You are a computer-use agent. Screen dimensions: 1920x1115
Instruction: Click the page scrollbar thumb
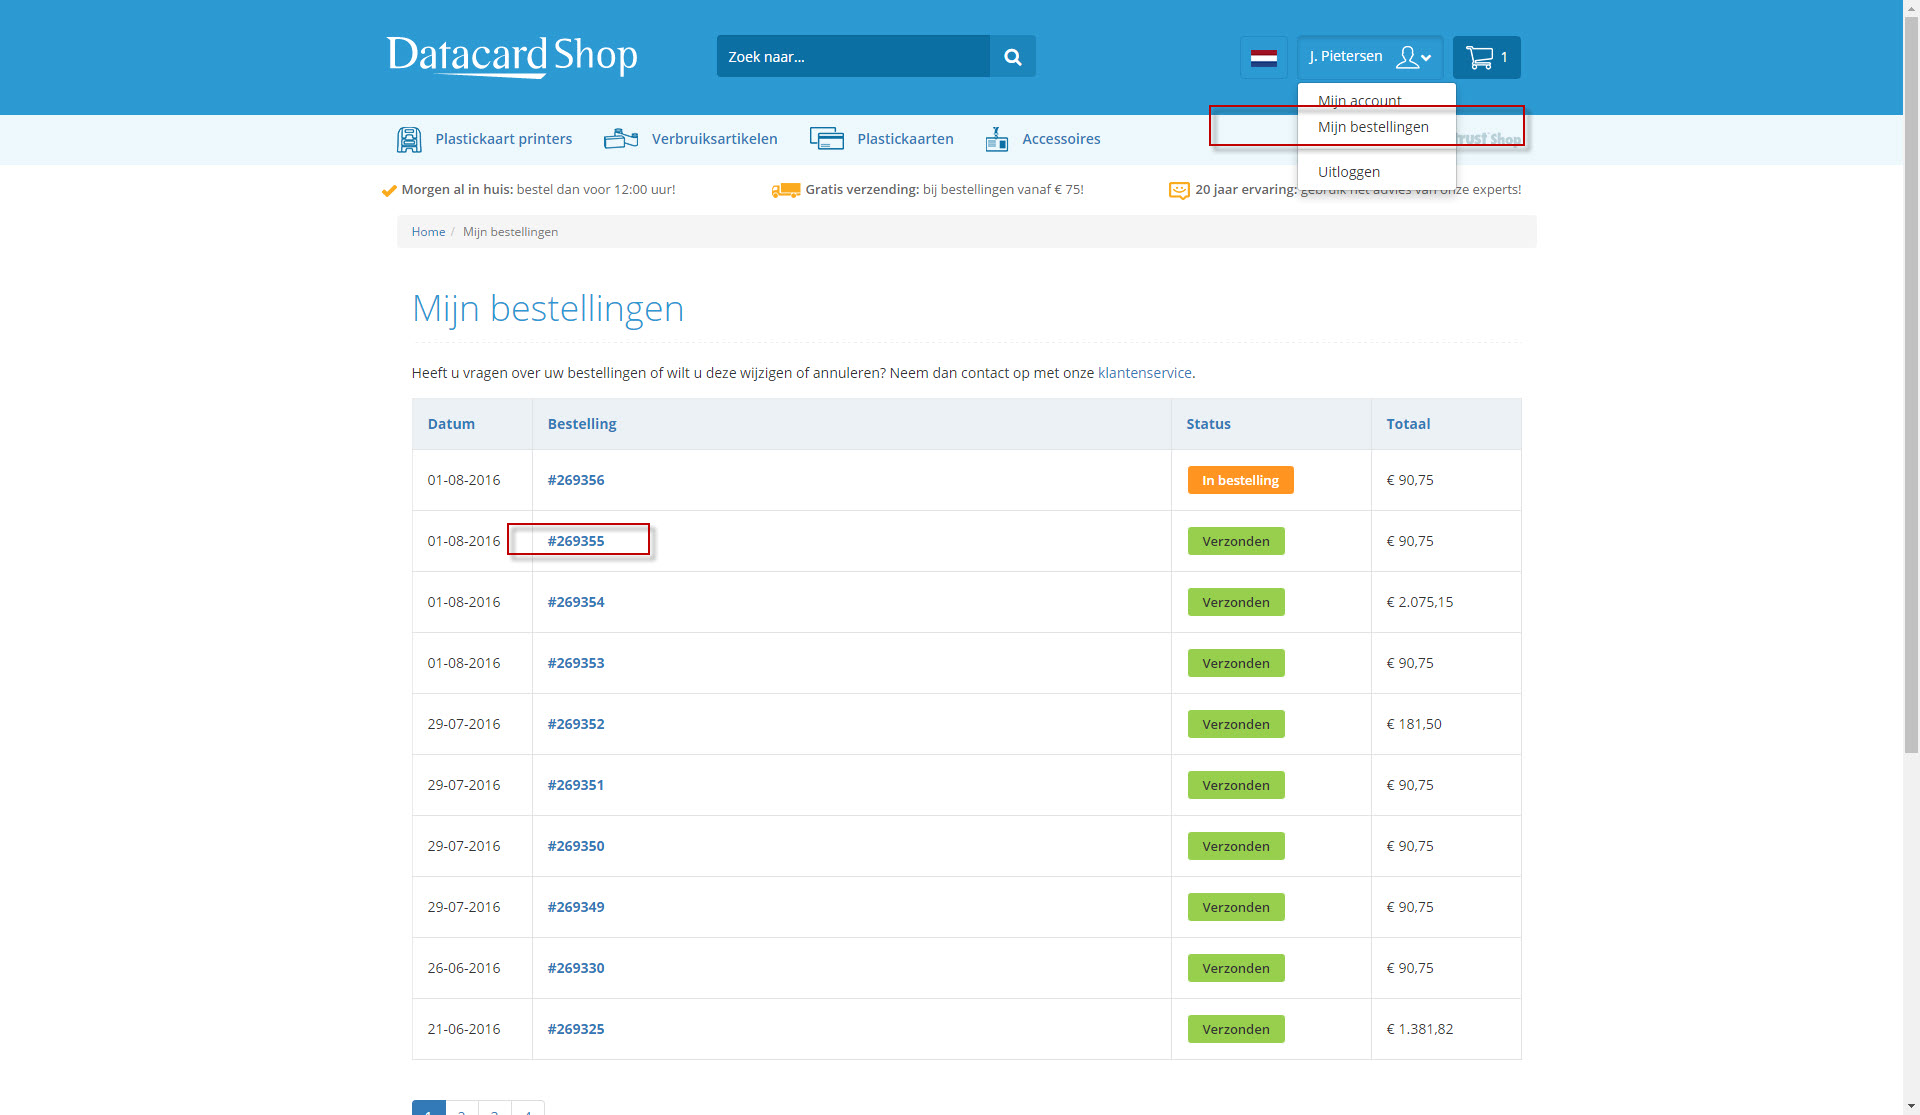[1911, 385]
